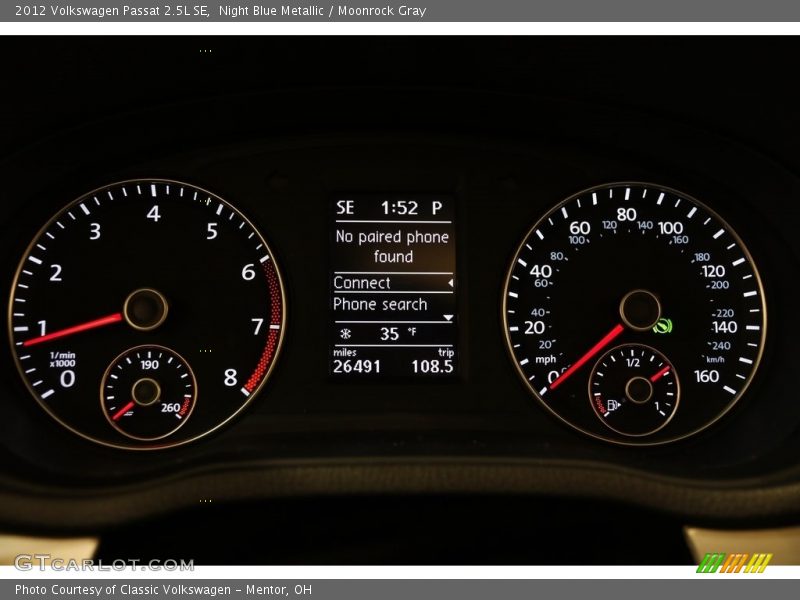Click the 260 mark on temperature gauge

click(170, 408)
